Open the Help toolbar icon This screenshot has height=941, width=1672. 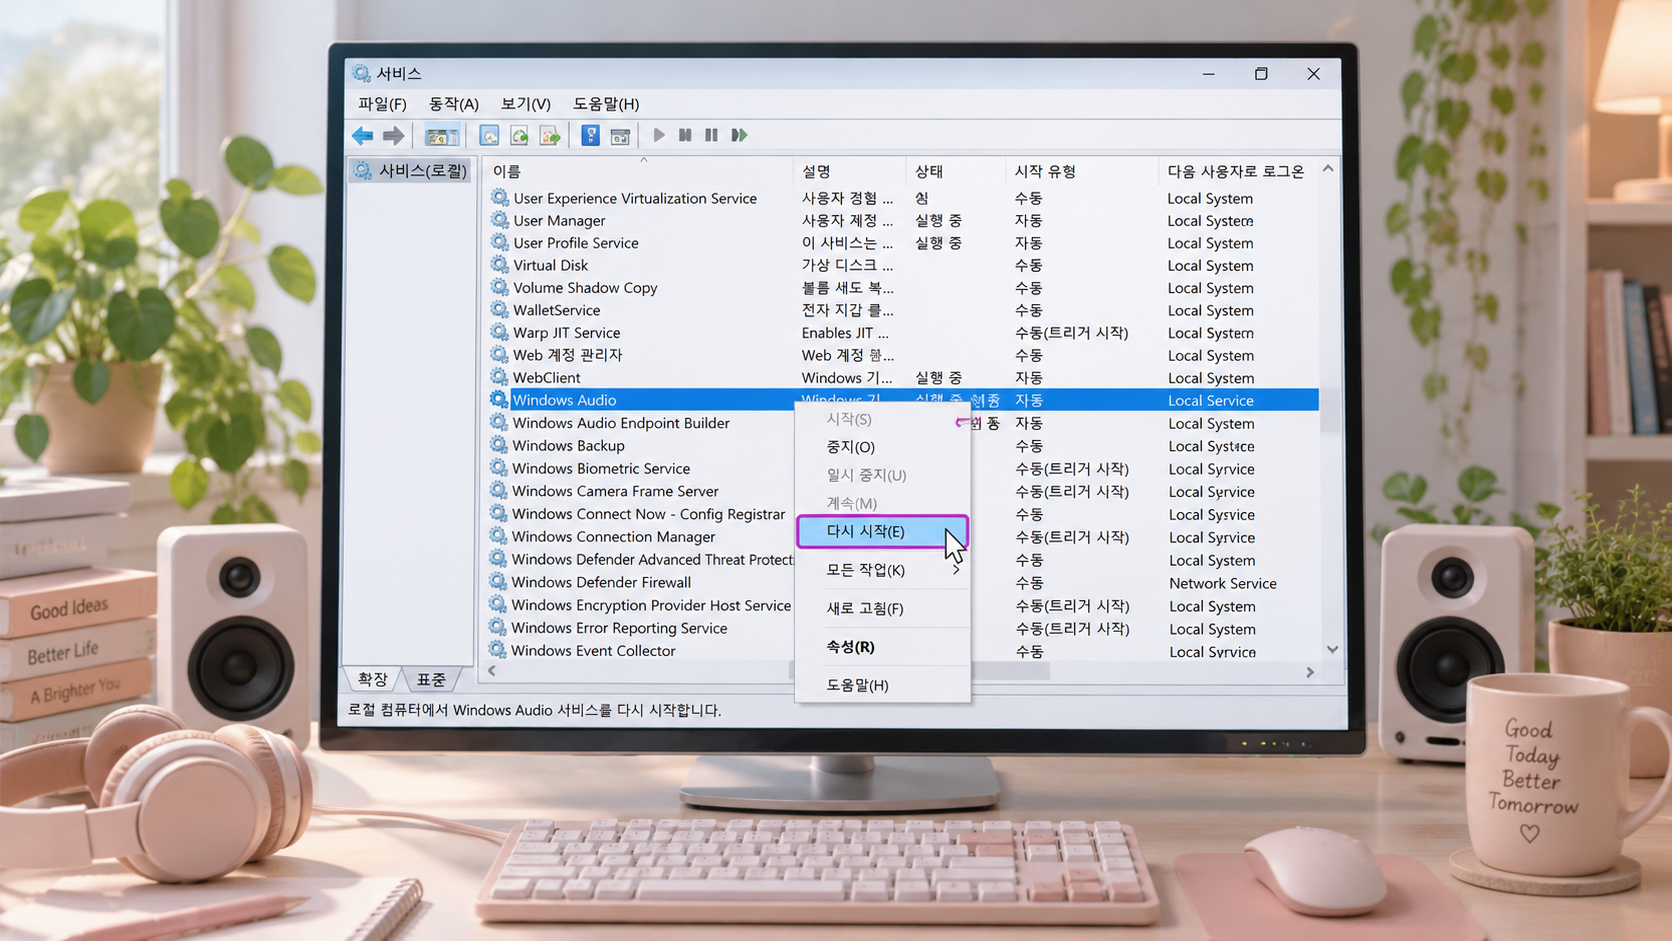pos(590,135)
